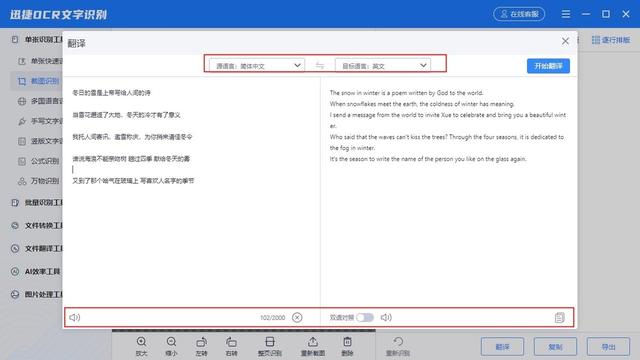Open target language dropdown 英文
The width and height of the screenshot is (640, 360).
[382, 65]
